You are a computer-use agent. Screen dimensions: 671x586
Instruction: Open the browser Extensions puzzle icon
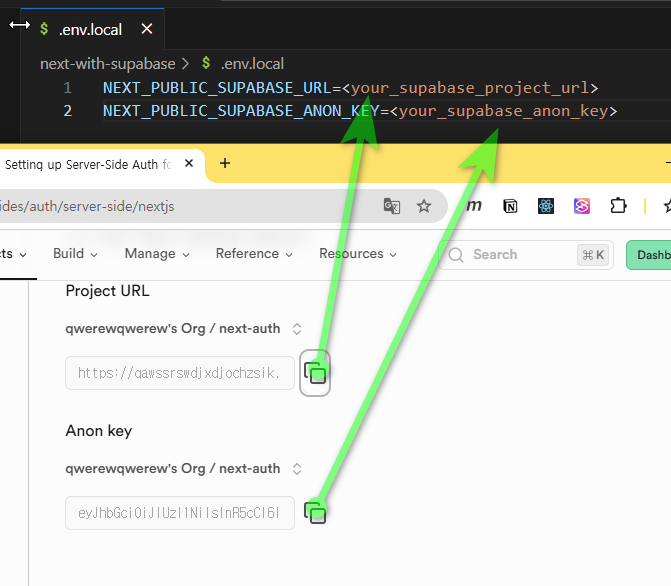618,206
